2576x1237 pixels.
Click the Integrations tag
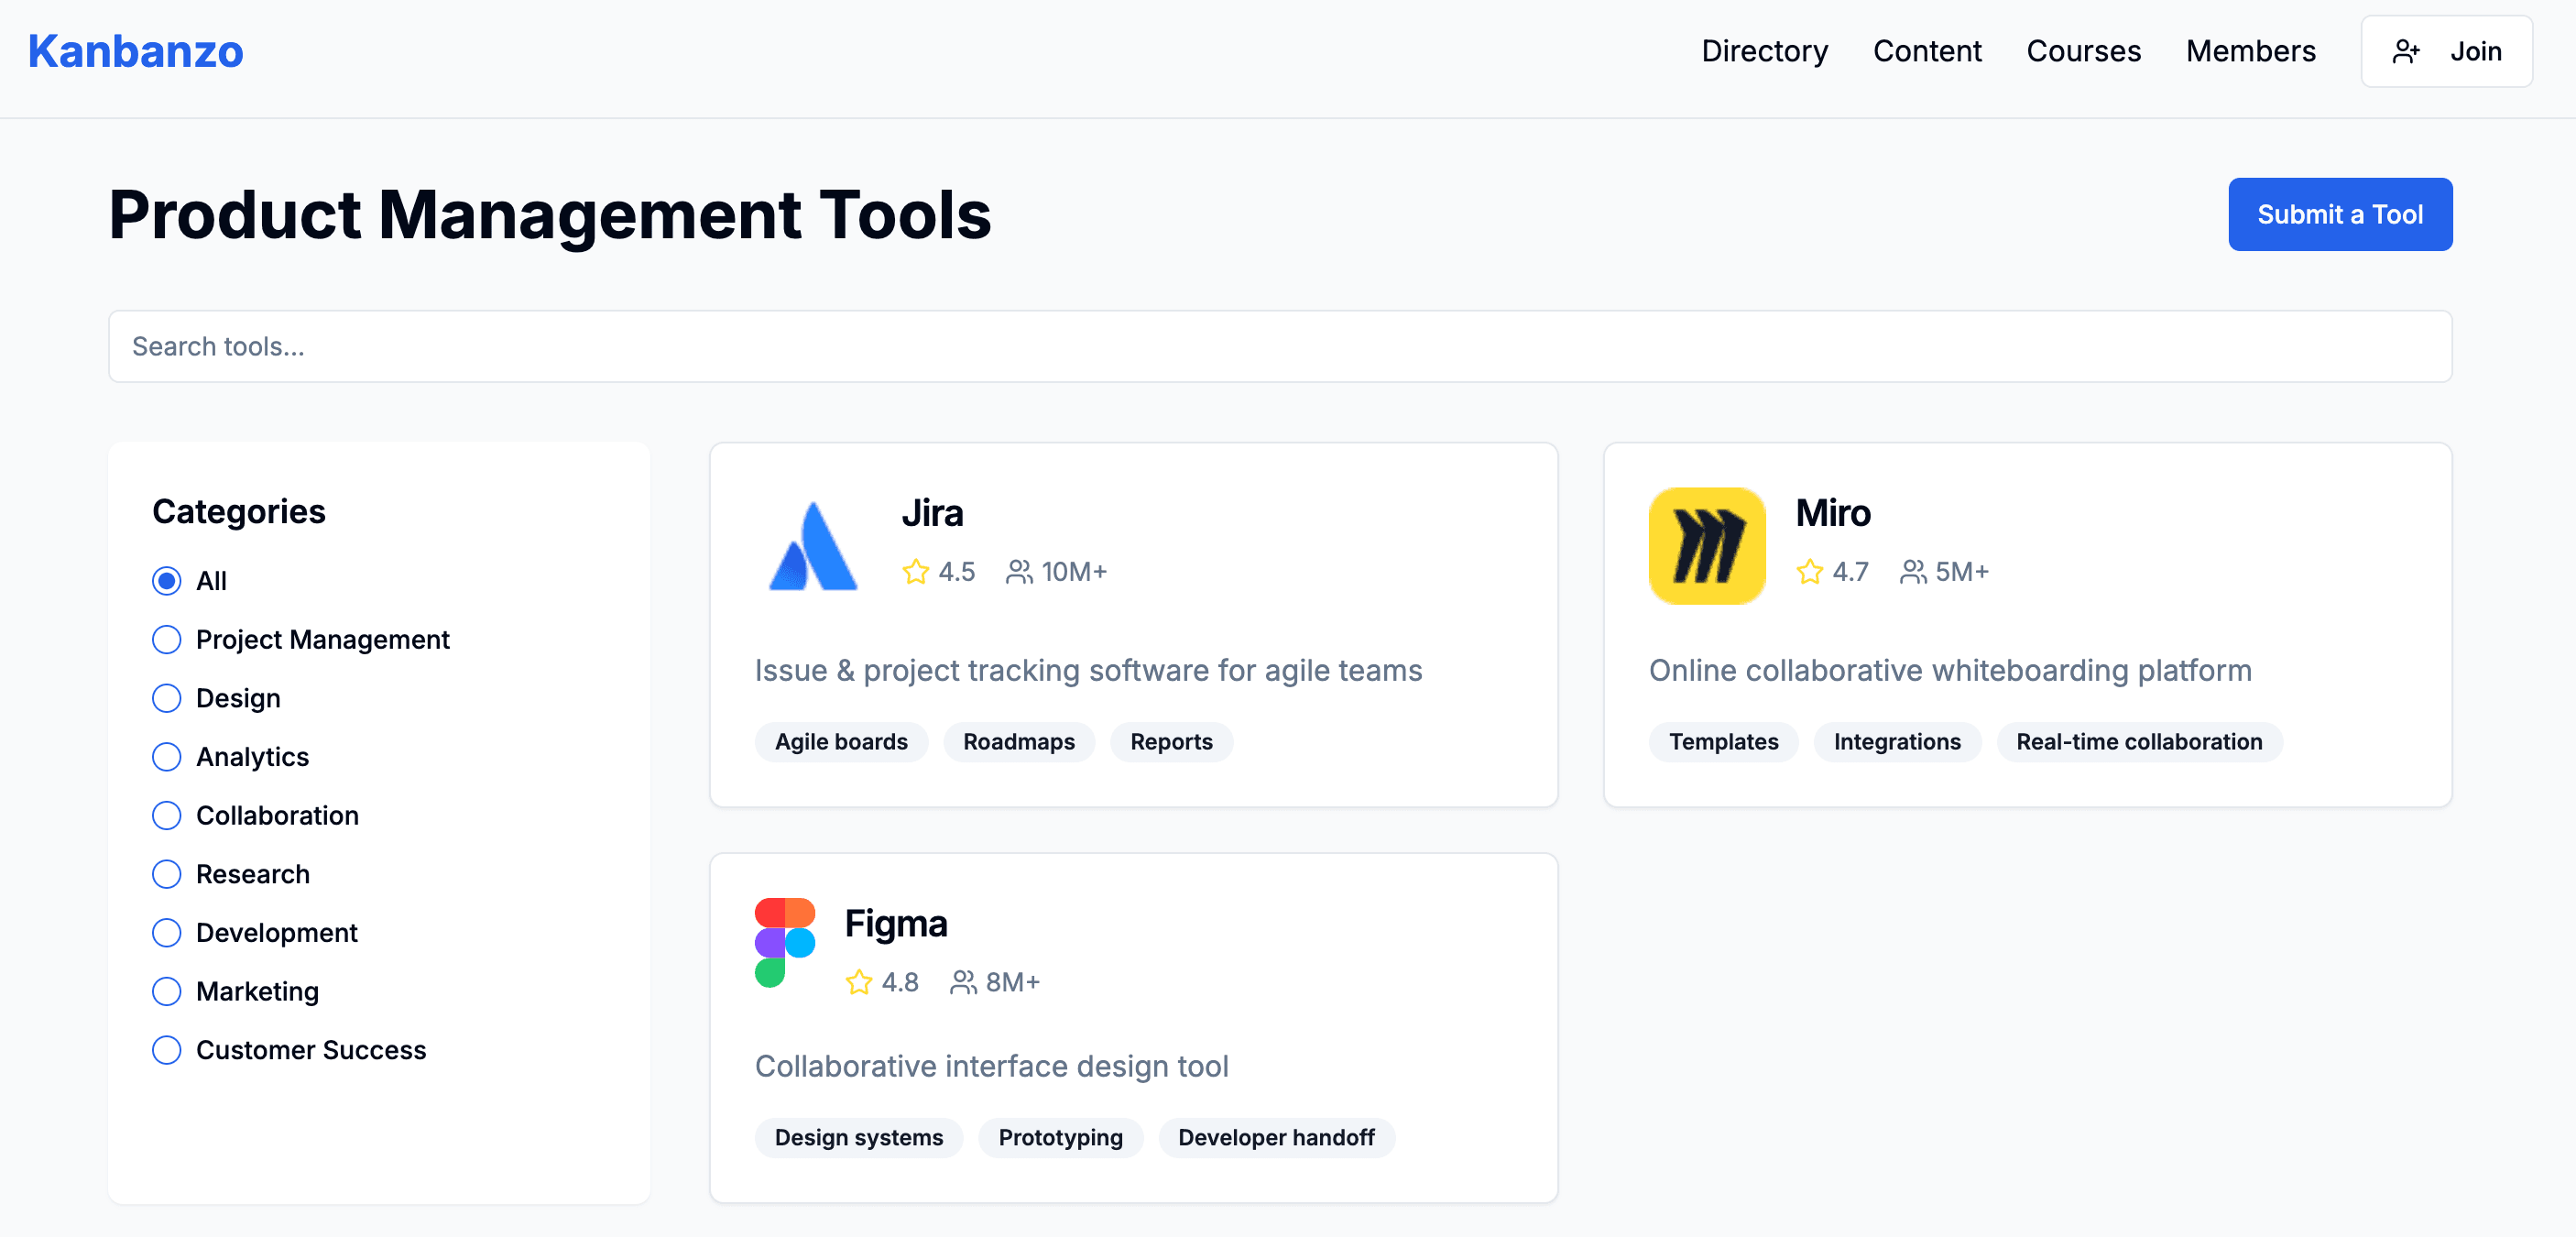[1897, 742]
